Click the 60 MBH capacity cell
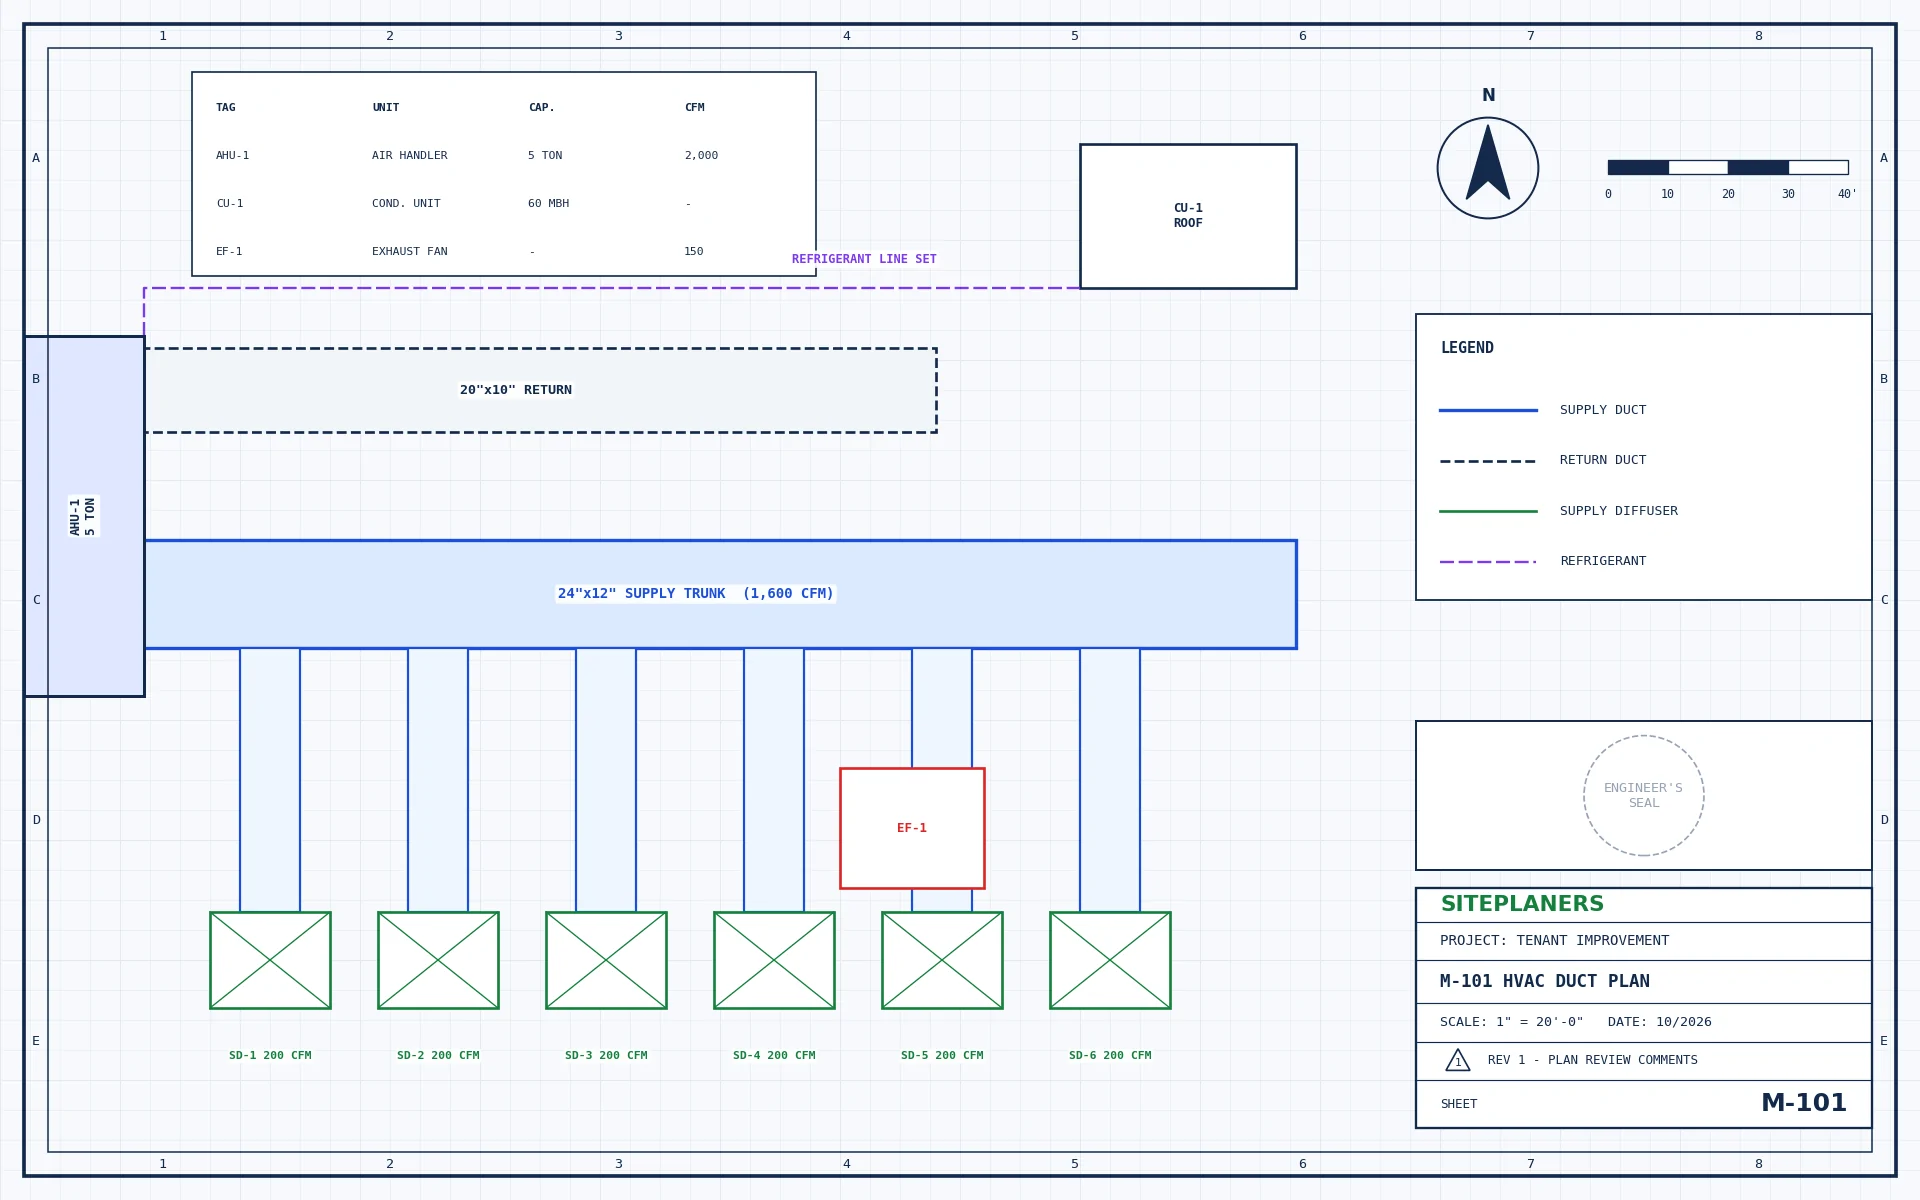The image size is (1920, 1200). coord(548,204)
